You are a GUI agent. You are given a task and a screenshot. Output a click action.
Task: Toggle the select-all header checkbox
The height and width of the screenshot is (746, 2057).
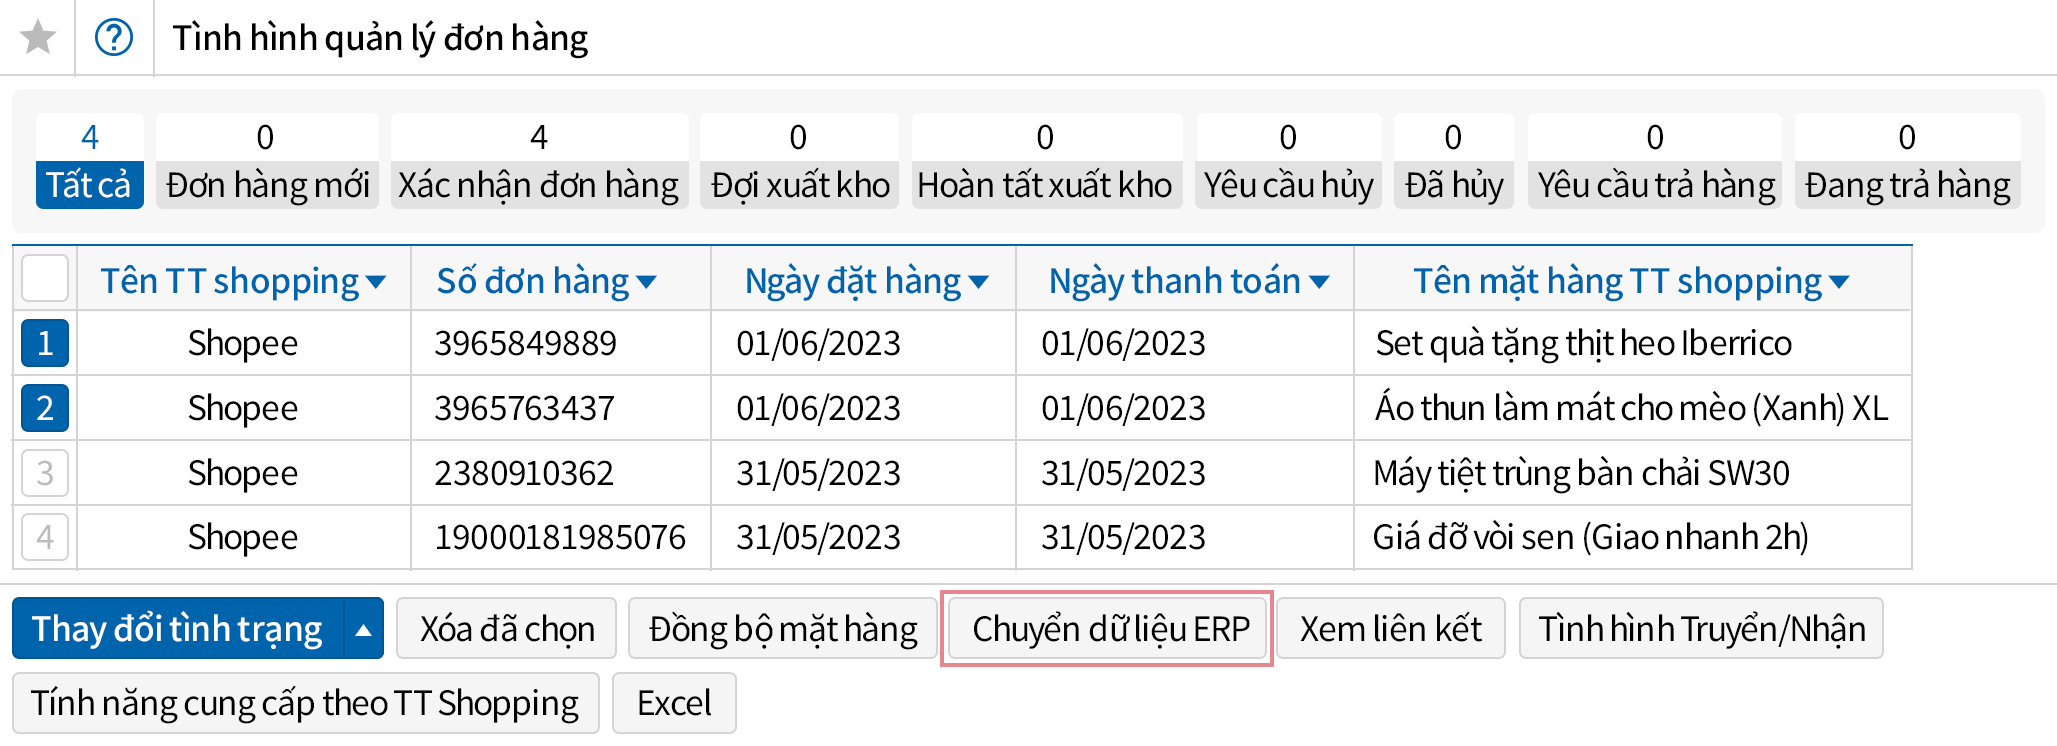click(x=45, y=279)
